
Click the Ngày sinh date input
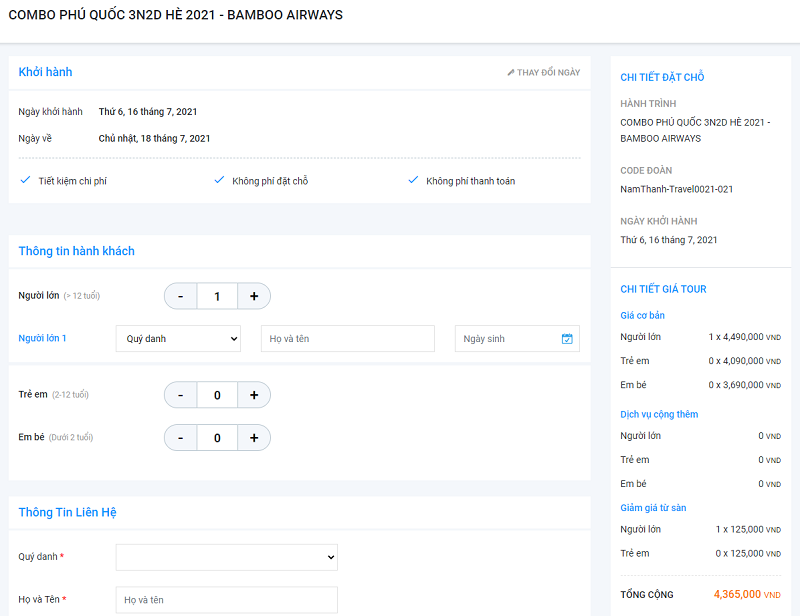(x=505, y=339)
